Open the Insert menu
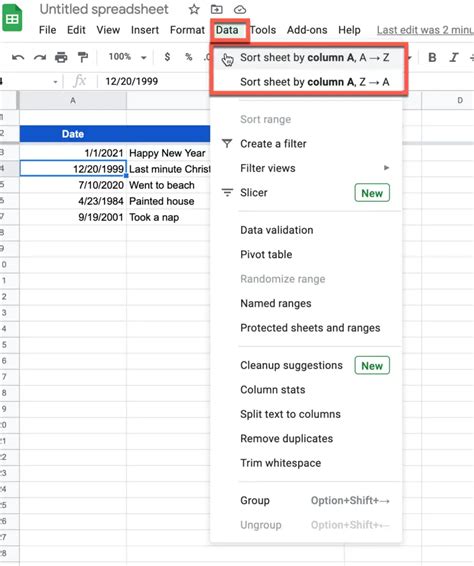The width and height of the screenshot is (474, 566). pos(145,30)
